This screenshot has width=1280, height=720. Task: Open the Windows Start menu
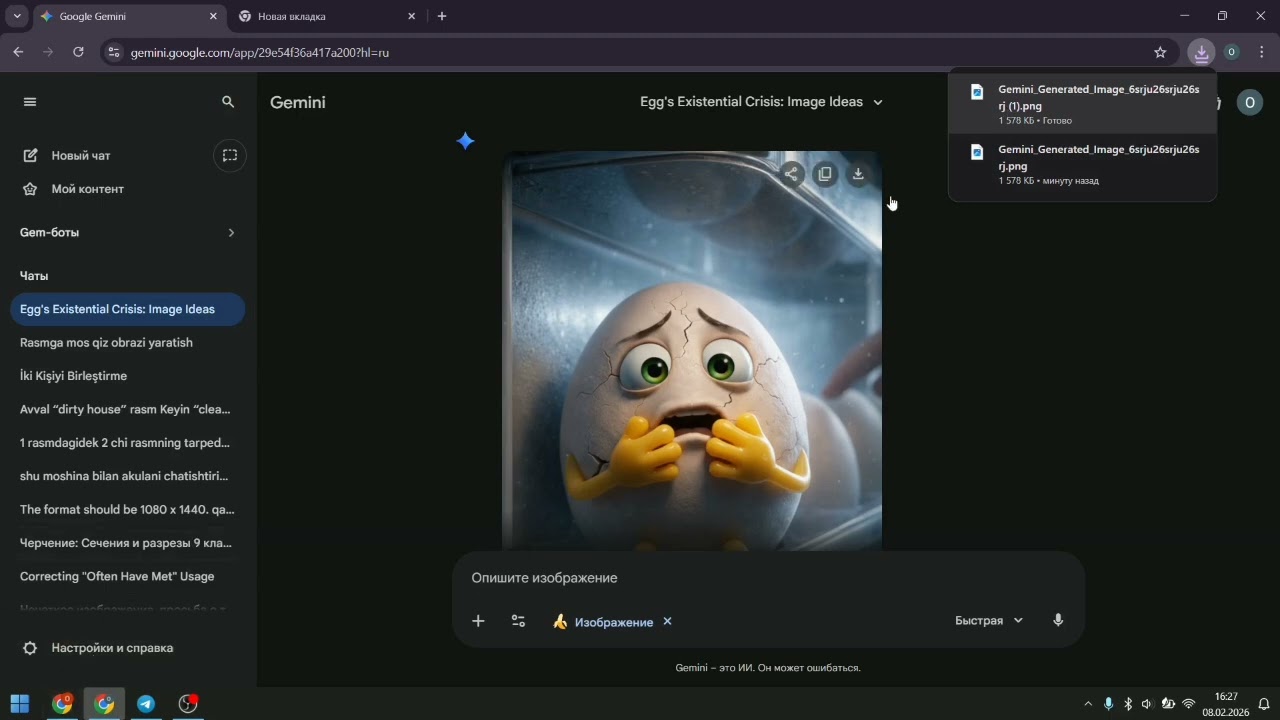point(20,704)
